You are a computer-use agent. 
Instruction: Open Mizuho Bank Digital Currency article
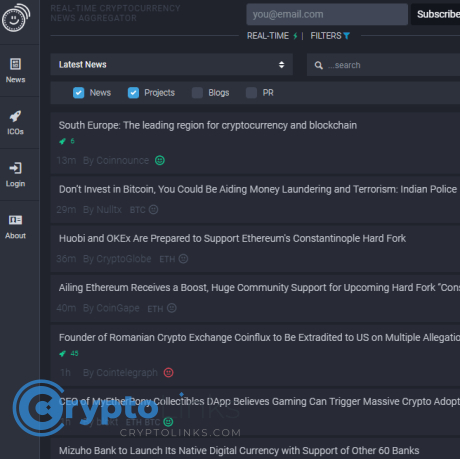click(239, 451)
